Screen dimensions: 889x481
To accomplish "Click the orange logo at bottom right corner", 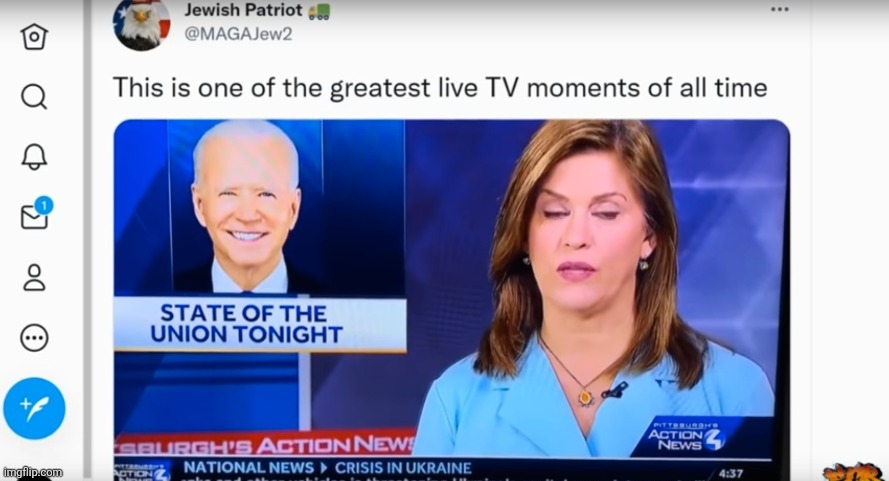I will click(854, 472).
